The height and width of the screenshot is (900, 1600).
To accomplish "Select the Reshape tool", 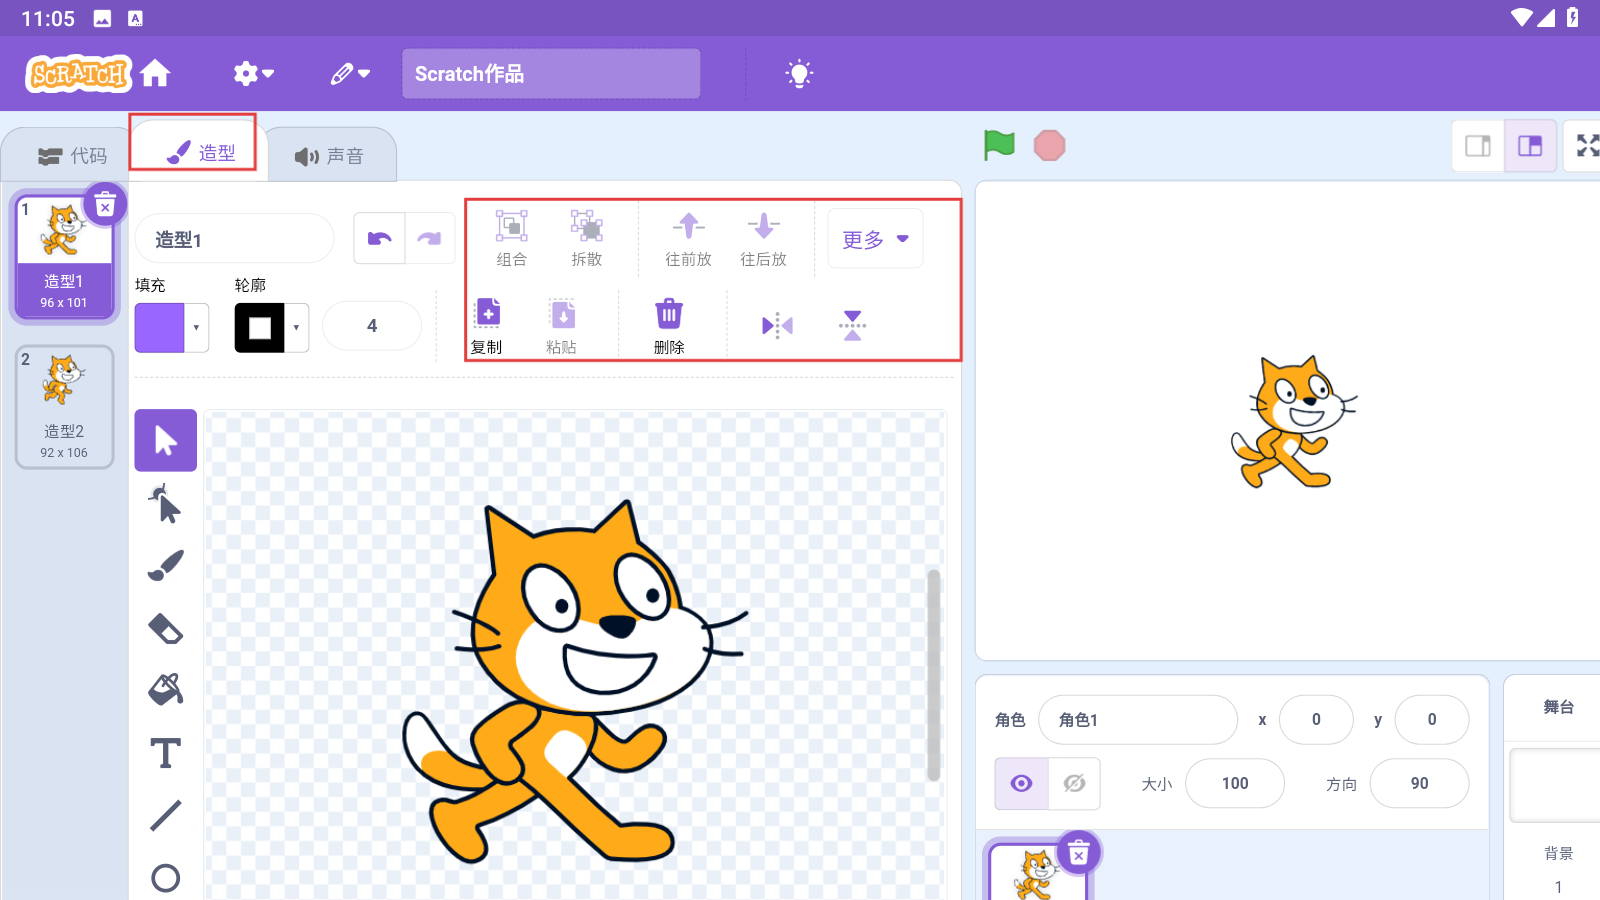I will pos(166,503).
